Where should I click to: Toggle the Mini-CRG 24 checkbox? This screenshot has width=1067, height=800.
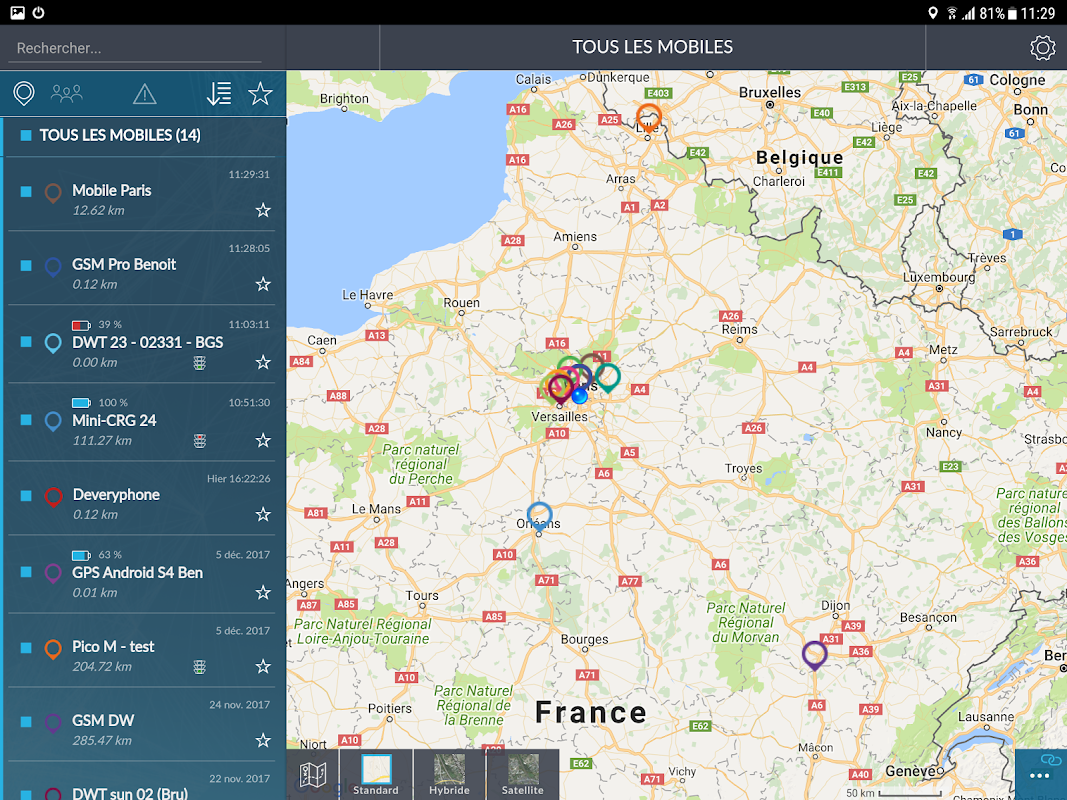point(26,420)
